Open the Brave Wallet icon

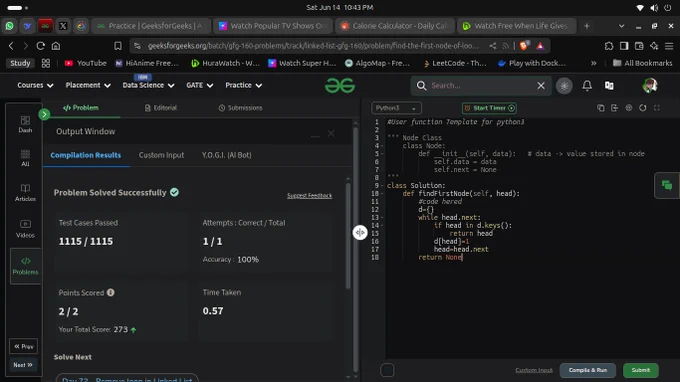(639, 46)
